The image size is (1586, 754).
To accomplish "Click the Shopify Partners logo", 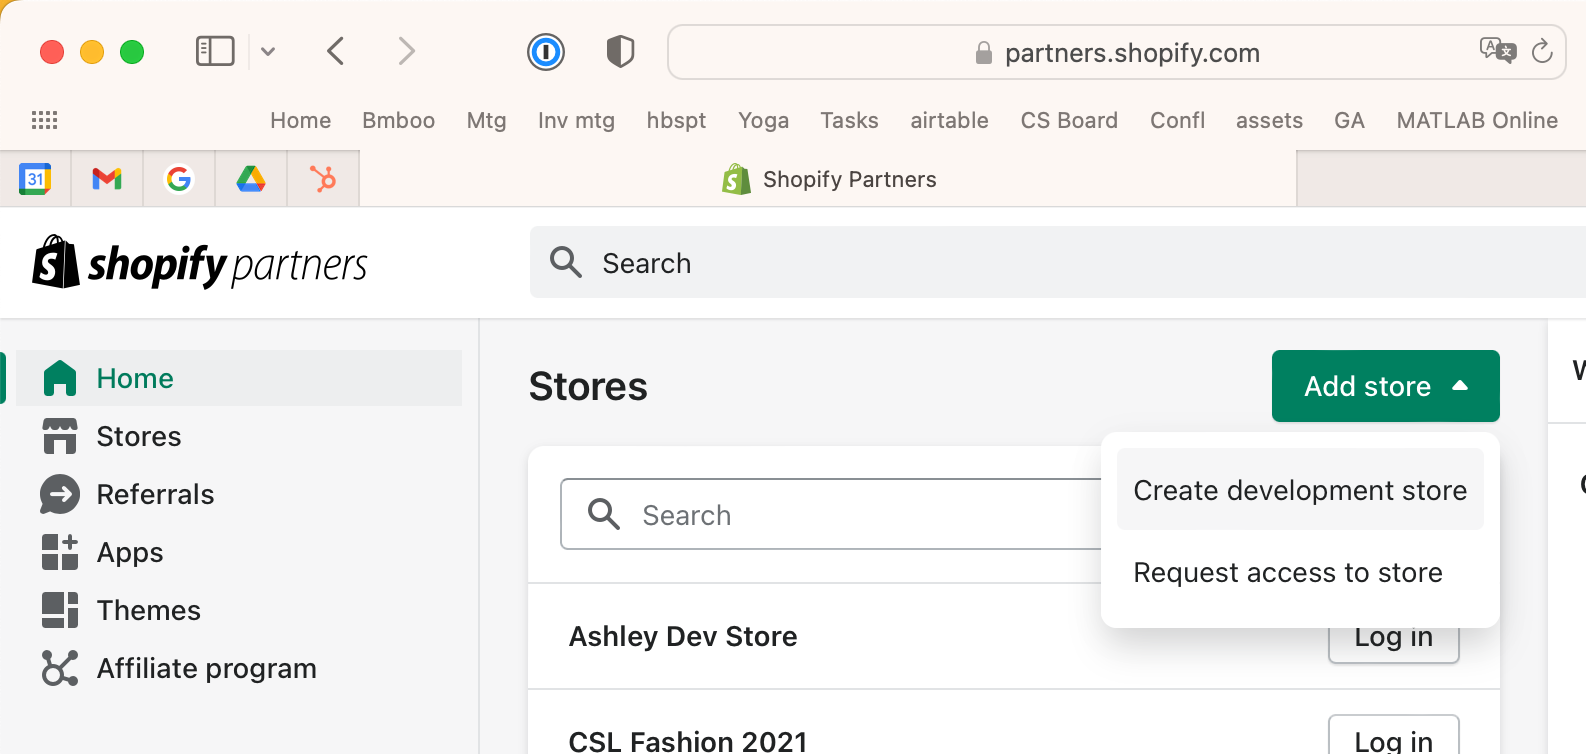I will [200, 263].
